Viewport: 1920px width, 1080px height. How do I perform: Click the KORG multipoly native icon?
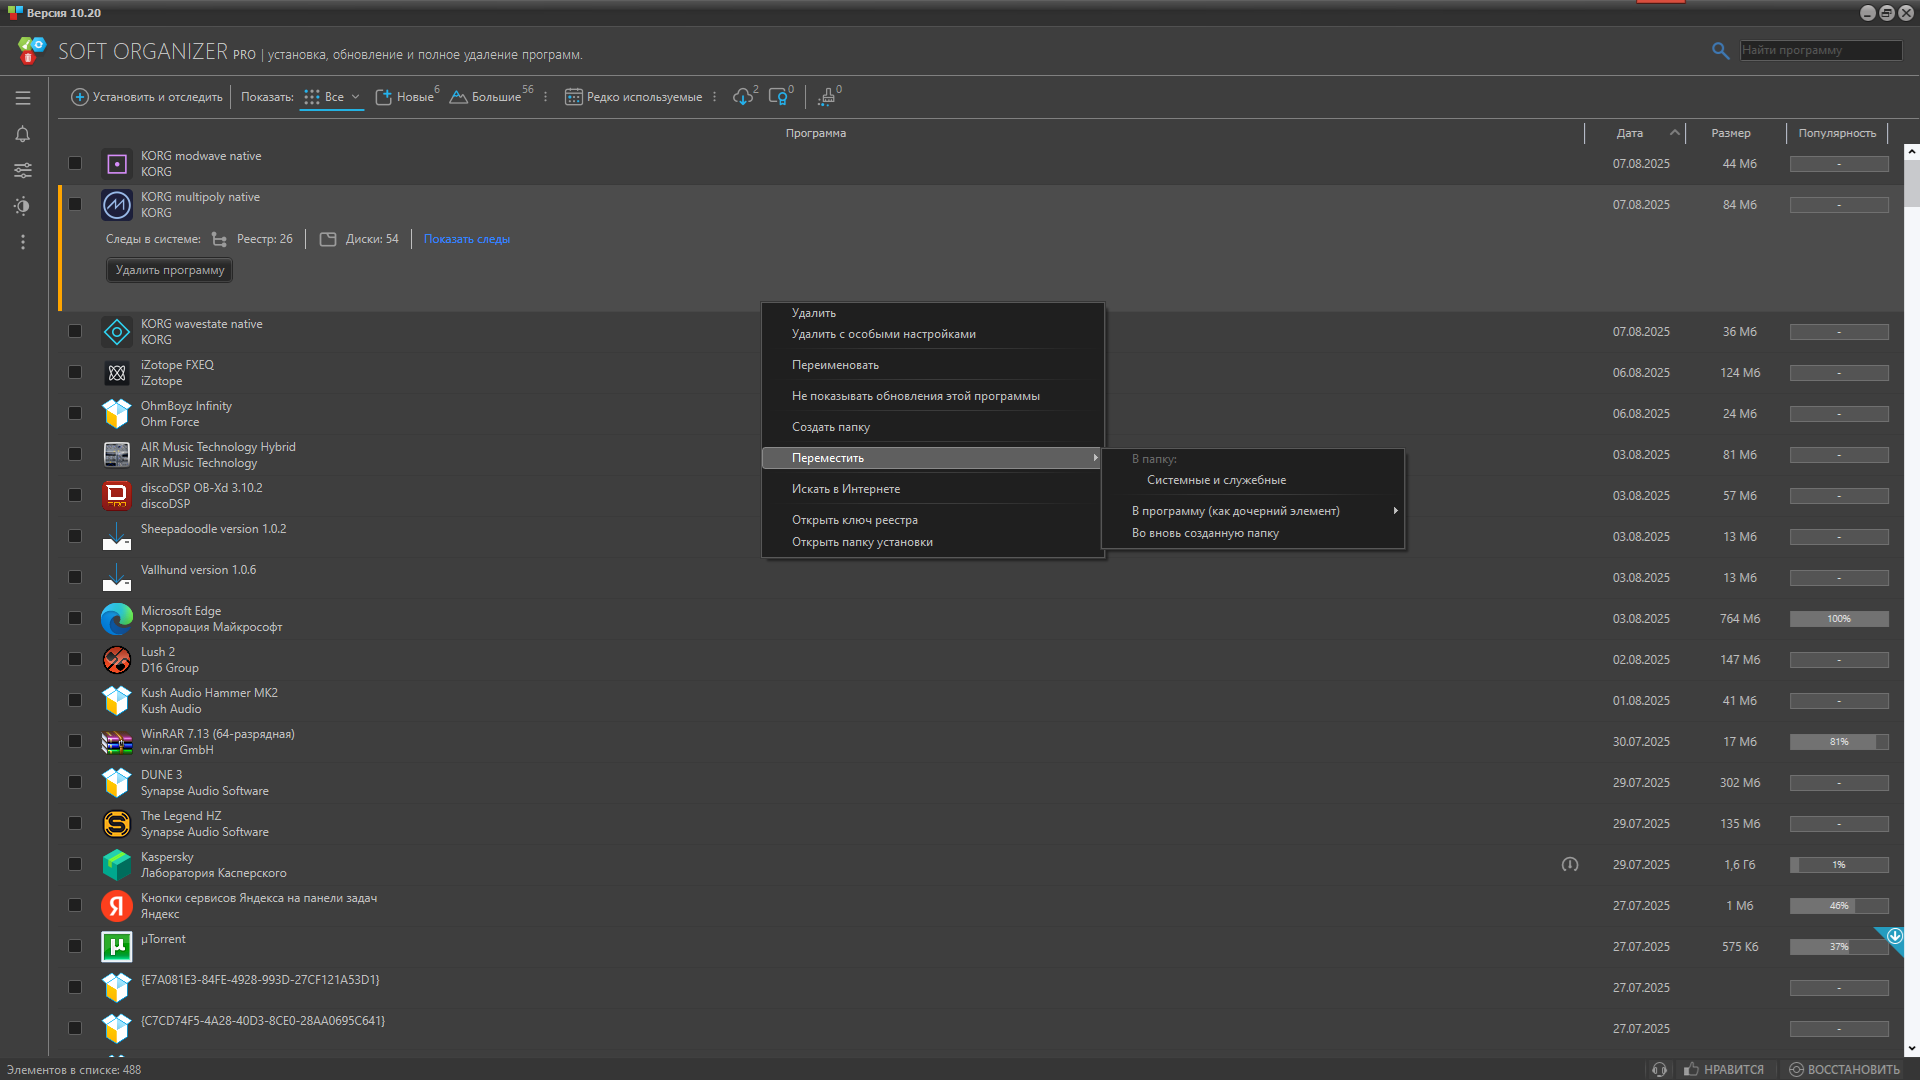(x=117, y=205)
